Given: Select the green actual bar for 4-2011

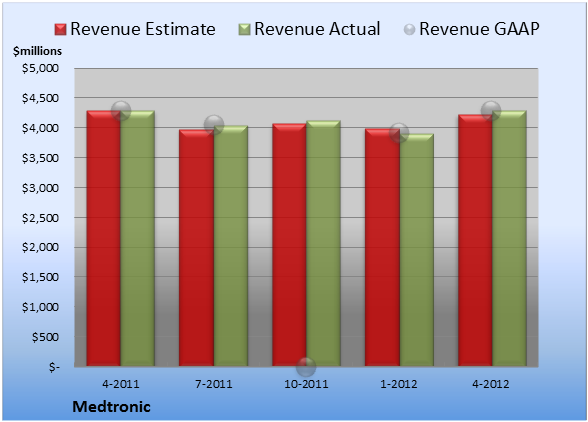Looking at the screenshot, I should point(138,238).
